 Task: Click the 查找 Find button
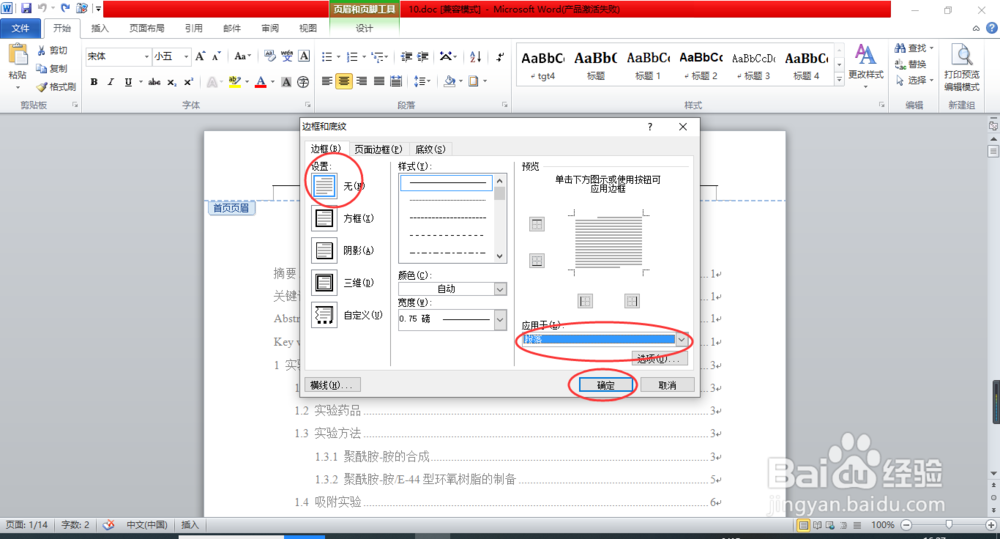[x=913, y=48]
